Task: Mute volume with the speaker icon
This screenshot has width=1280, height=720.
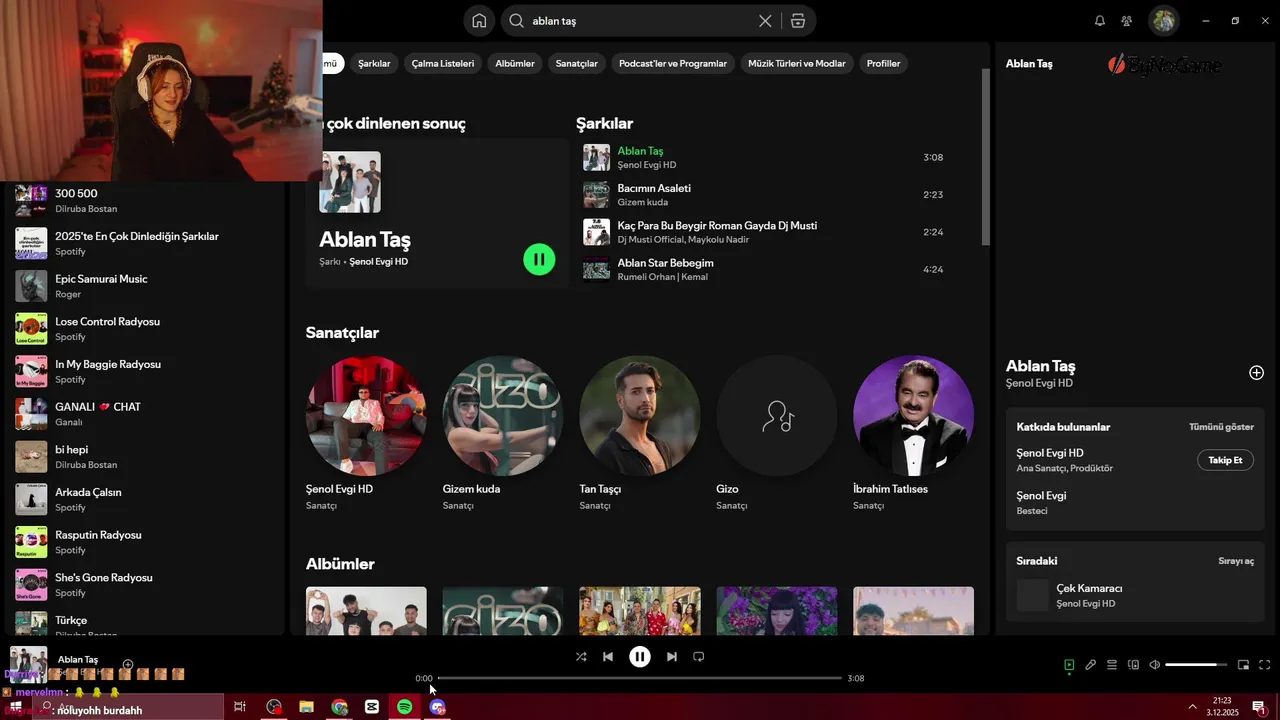Action: tap(1154, 665)
